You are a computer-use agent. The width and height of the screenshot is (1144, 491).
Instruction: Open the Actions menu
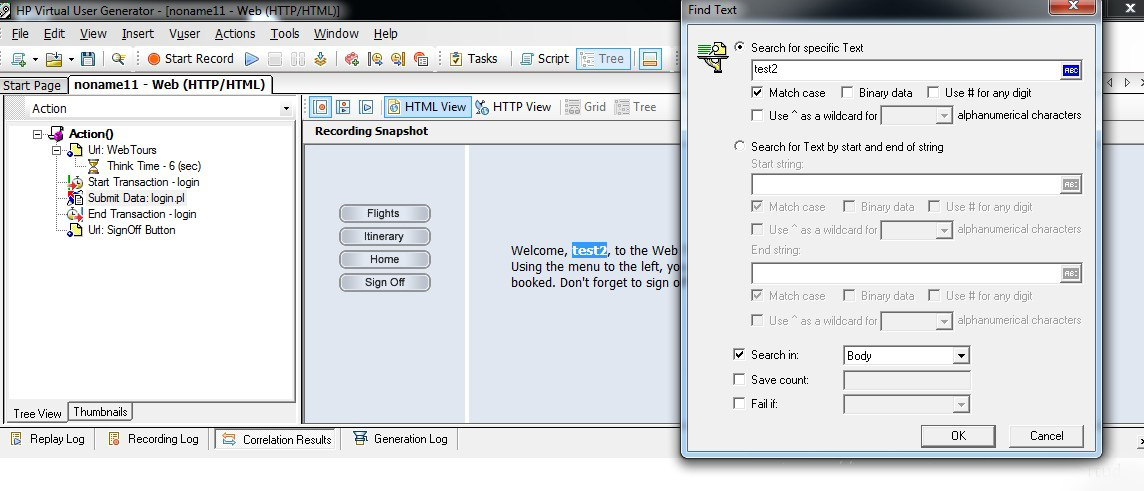coord(235,34)
